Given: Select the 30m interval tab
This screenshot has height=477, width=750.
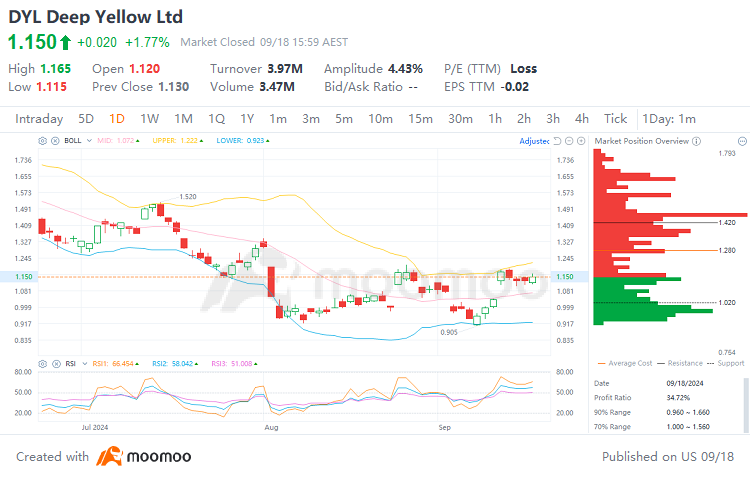Looking at the screenshot, I should (460, 119).
